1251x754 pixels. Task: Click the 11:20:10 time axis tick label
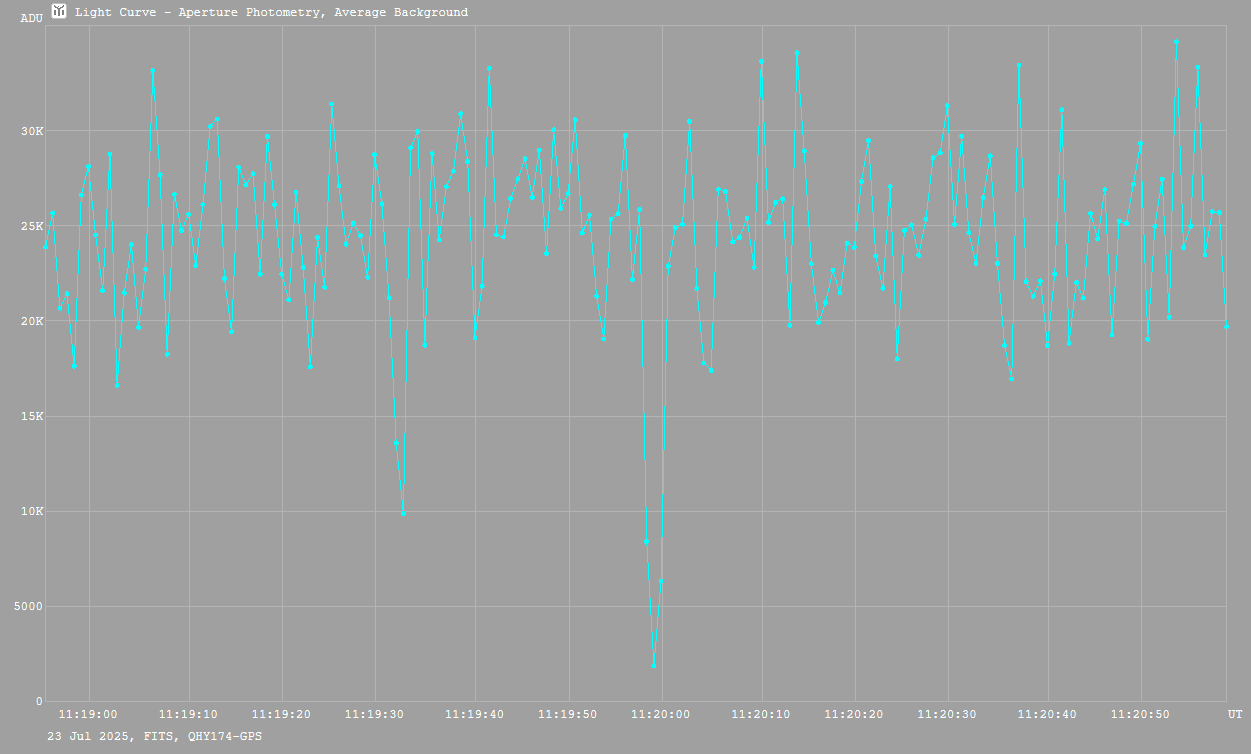(761, 714)
